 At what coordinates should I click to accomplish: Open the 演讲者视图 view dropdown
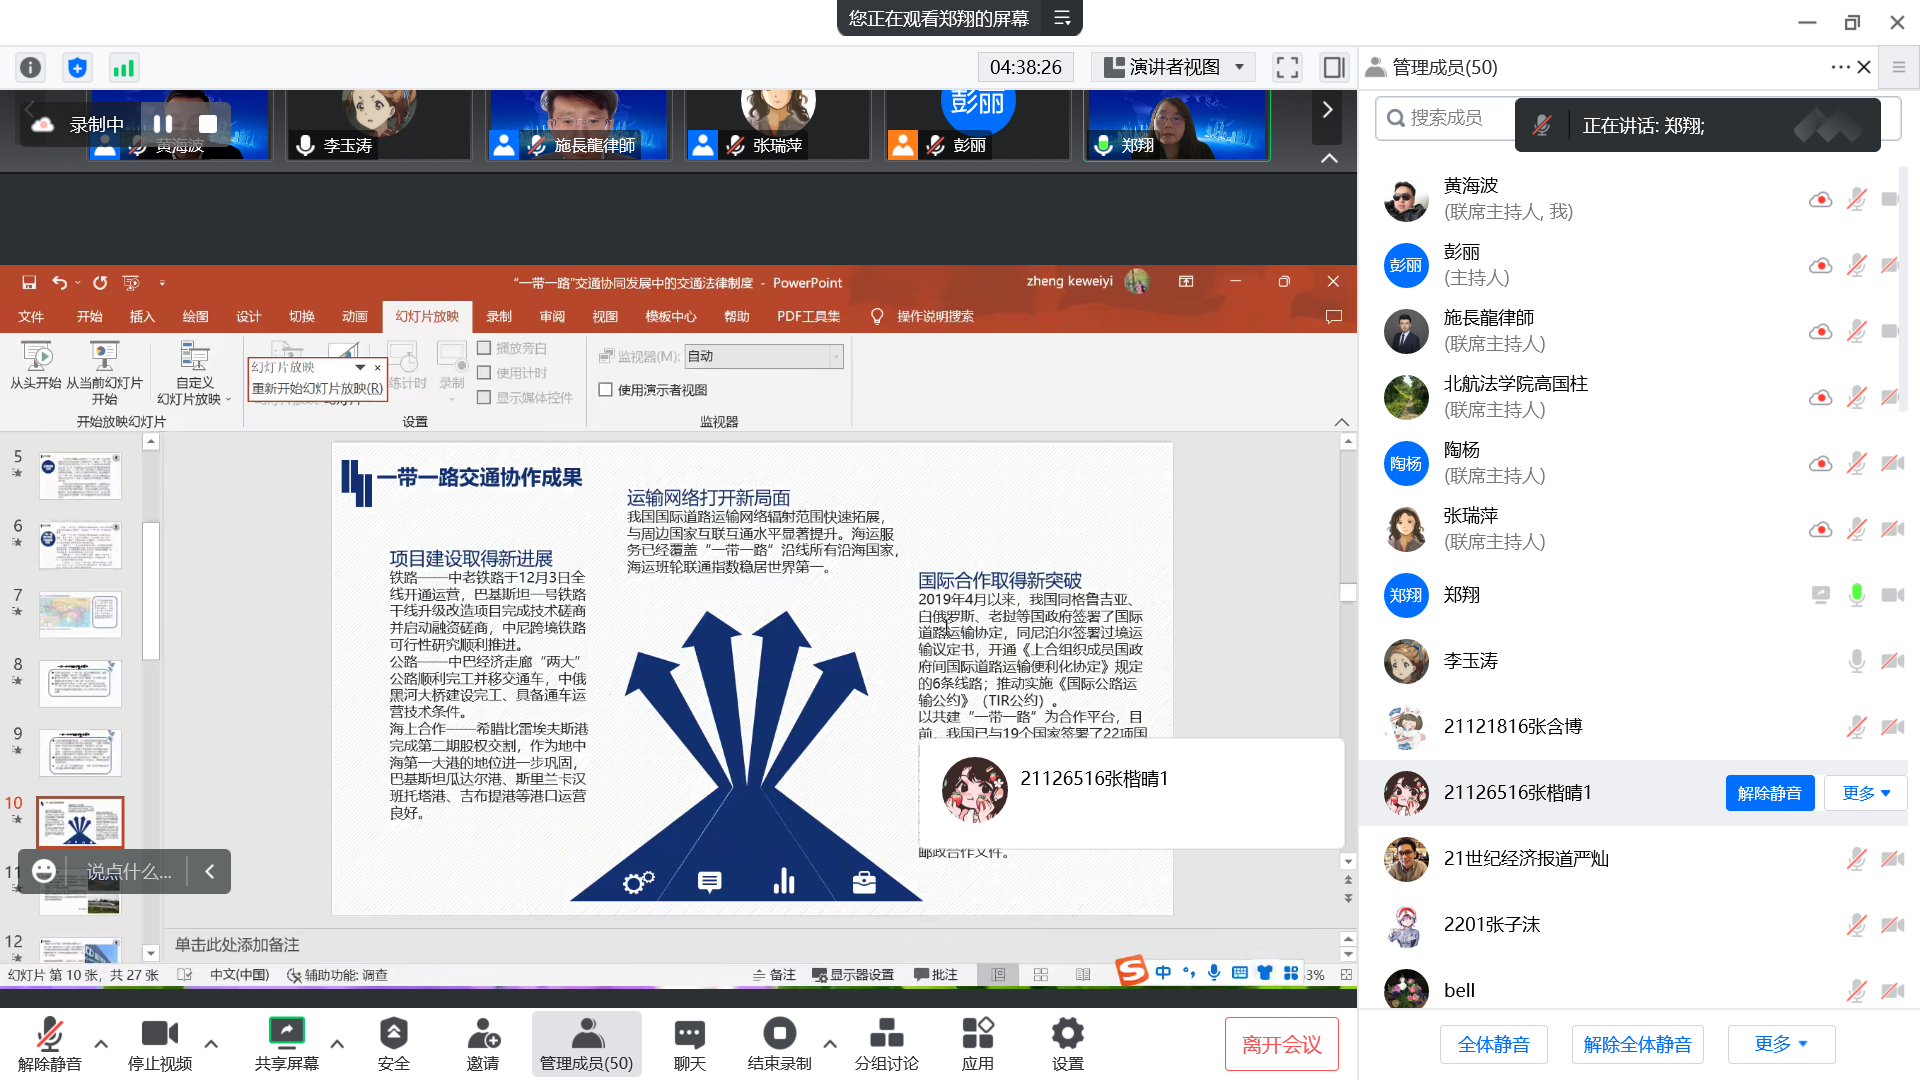(1174, 67)
